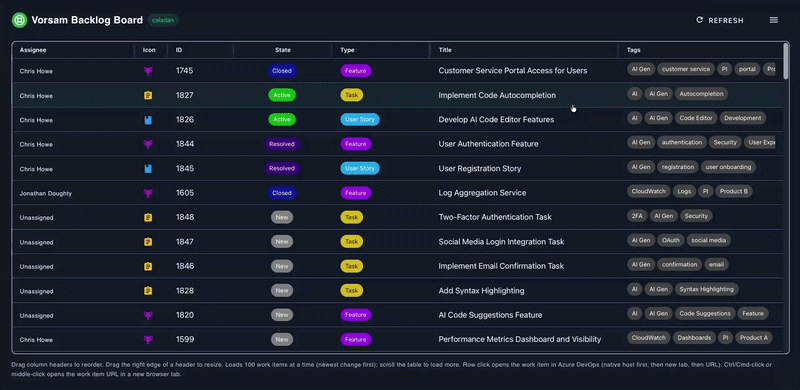800x390 pixels.
Task: Click 'Performance Metrics Dashboard and Visibility' title
Action: pyautogui.click(x=519, y=339)
